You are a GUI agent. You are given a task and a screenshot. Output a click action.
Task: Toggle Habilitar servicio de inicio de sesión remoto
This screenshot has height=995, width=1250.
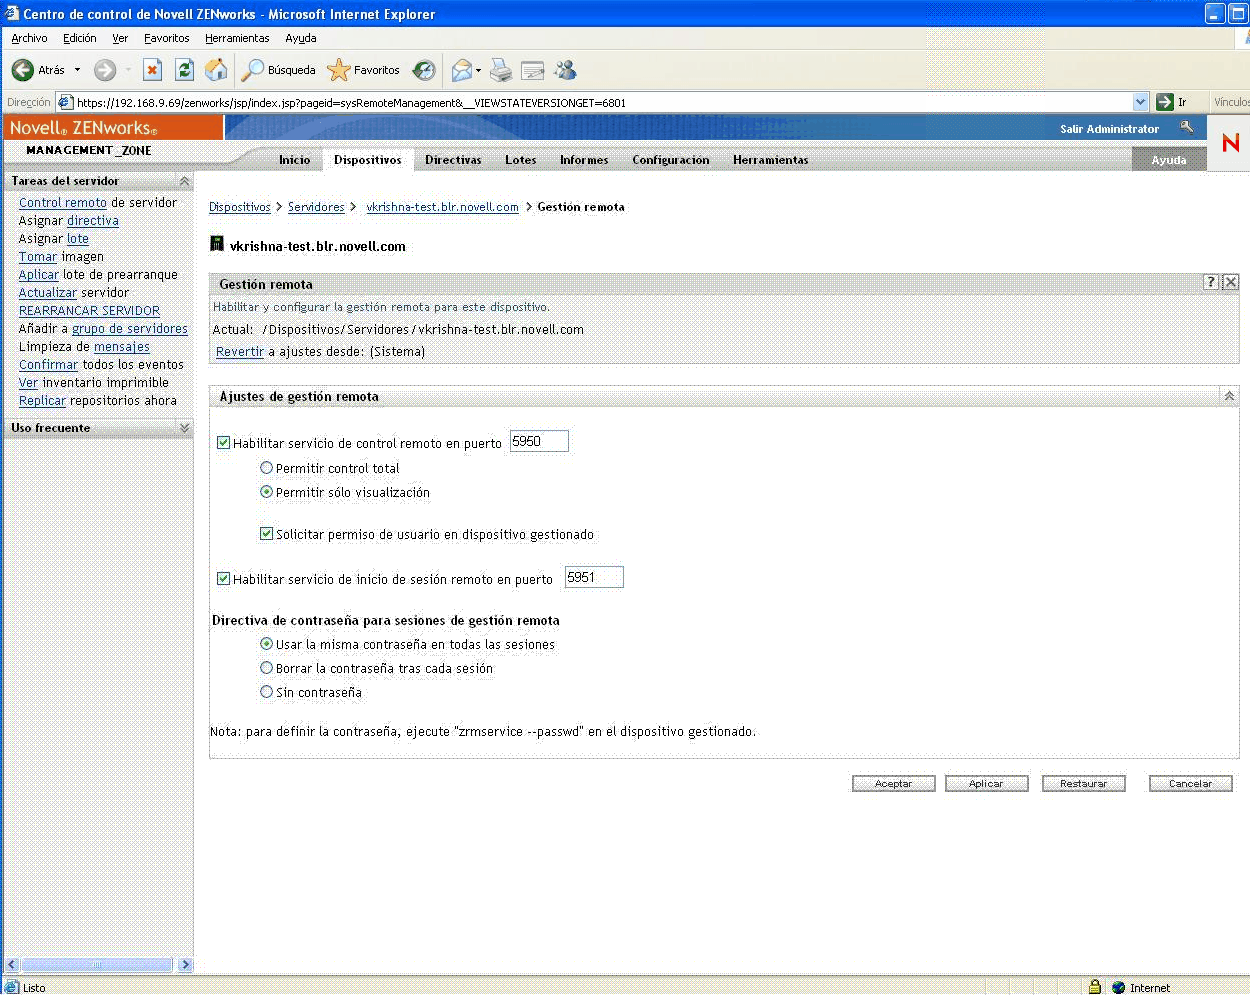(x=224, y=578)
